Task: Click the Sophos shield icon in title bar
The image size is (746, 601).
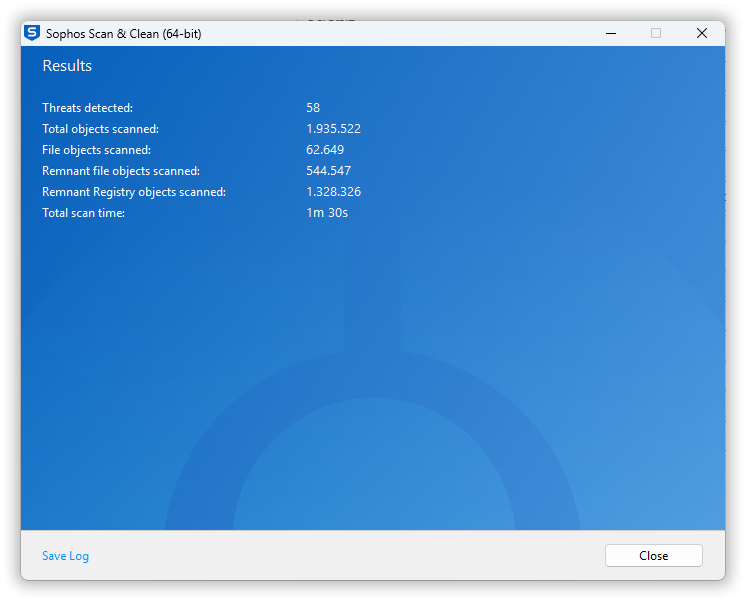Action: coord(32,33)
